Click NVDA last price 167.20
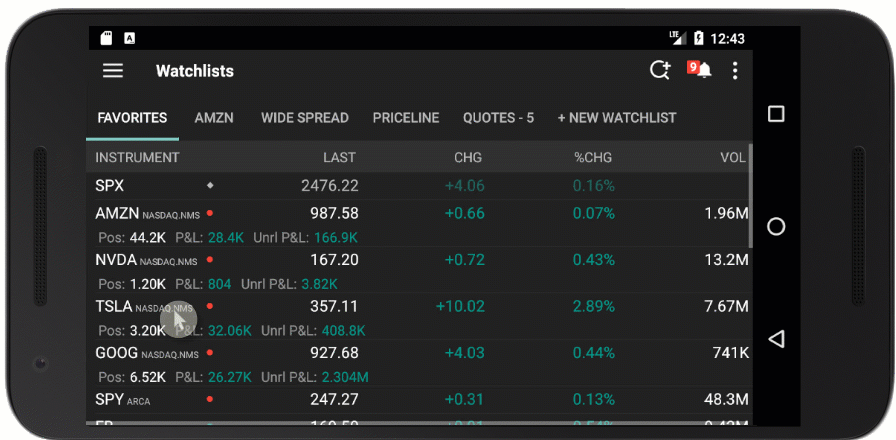Viewport: 896px width, 440px height. point(334,260)
